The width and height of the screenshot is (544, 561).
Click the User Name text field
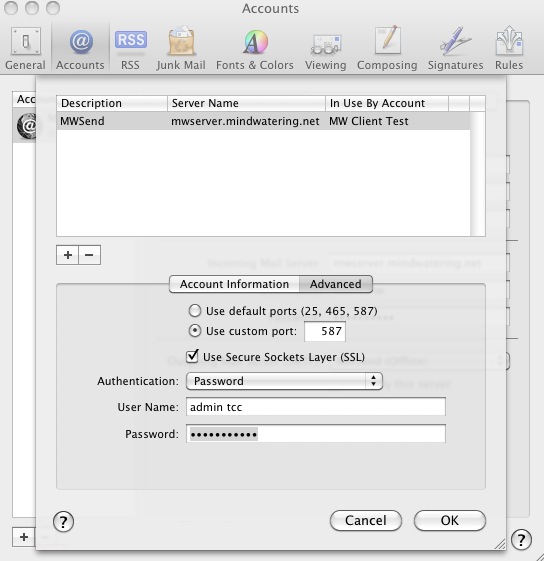316,407
